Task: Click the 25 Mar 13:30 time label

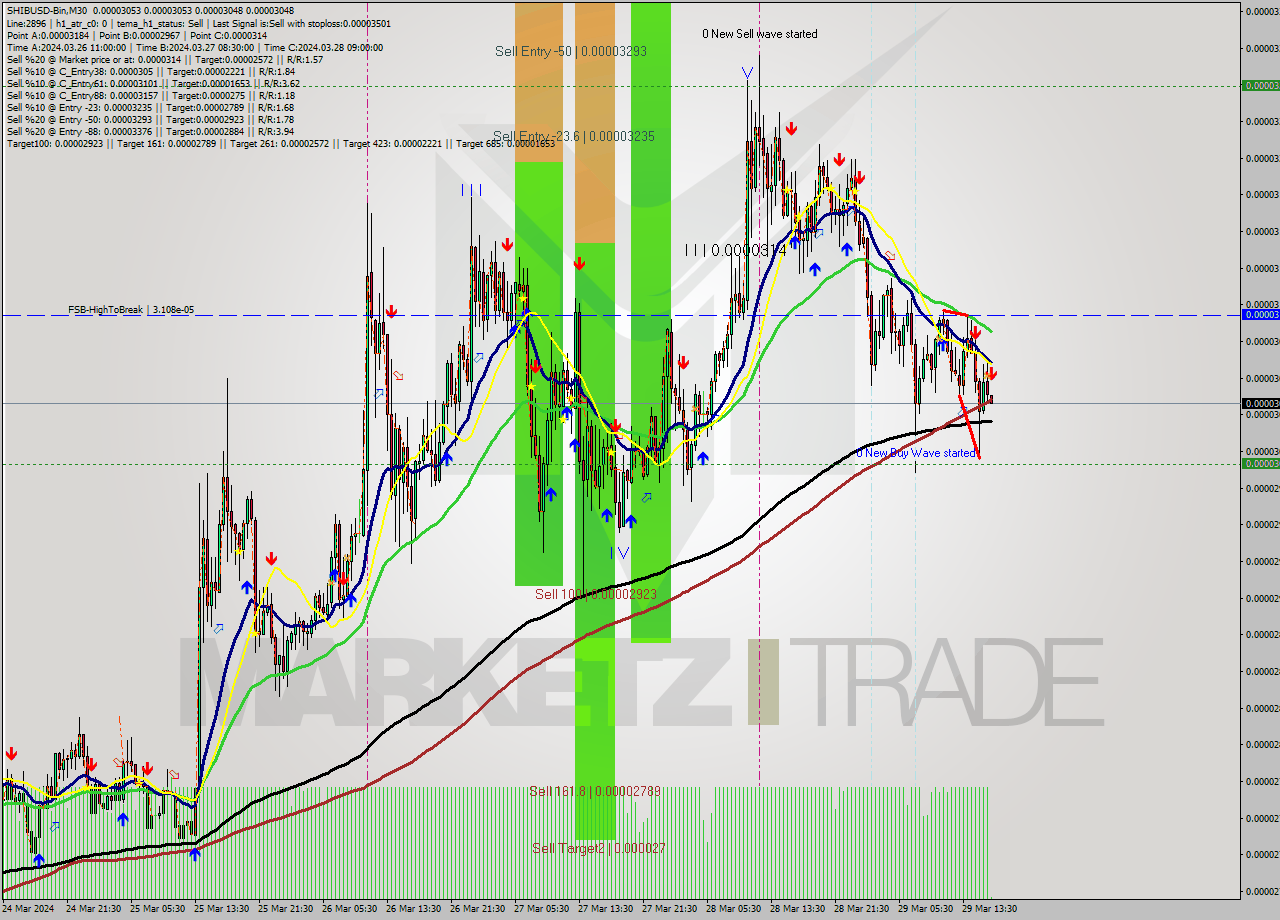Action: [221, 909]
